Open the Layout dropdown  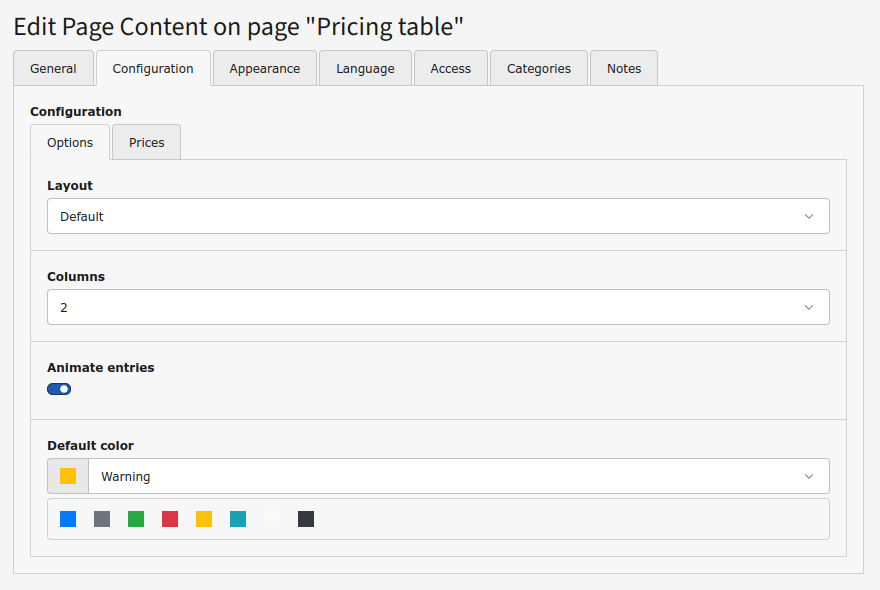tap(438, 216)
